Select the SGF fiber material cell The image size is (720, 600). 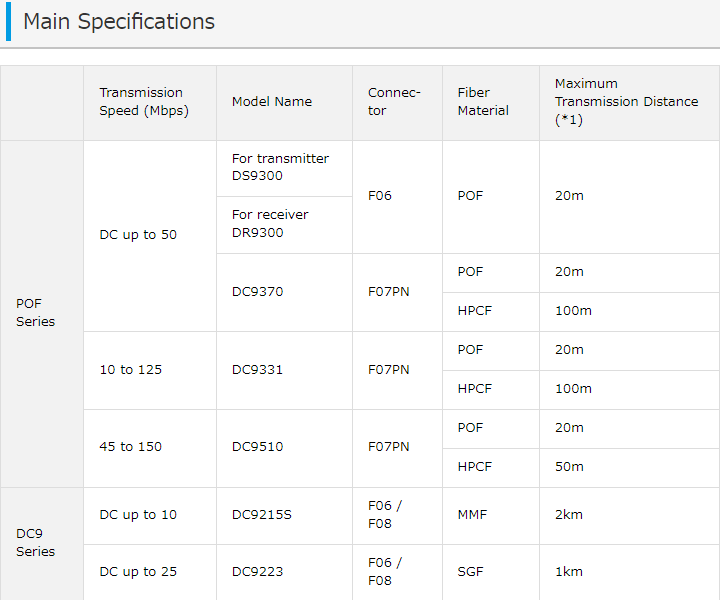pyautogui.click(x=490, y=572)
